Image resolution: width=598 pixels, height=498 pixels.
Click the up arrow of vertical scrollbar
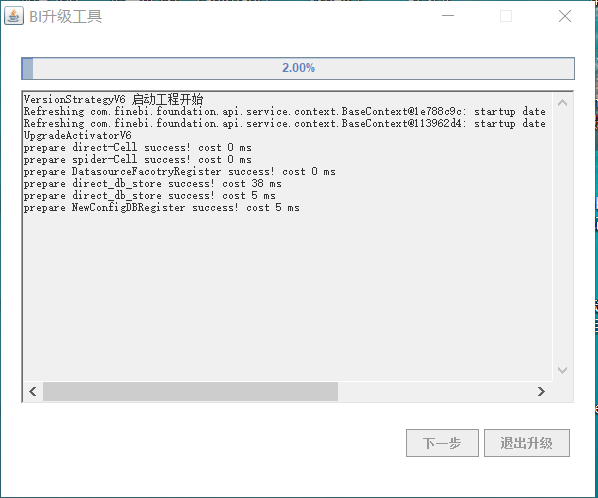coord(563,103)
